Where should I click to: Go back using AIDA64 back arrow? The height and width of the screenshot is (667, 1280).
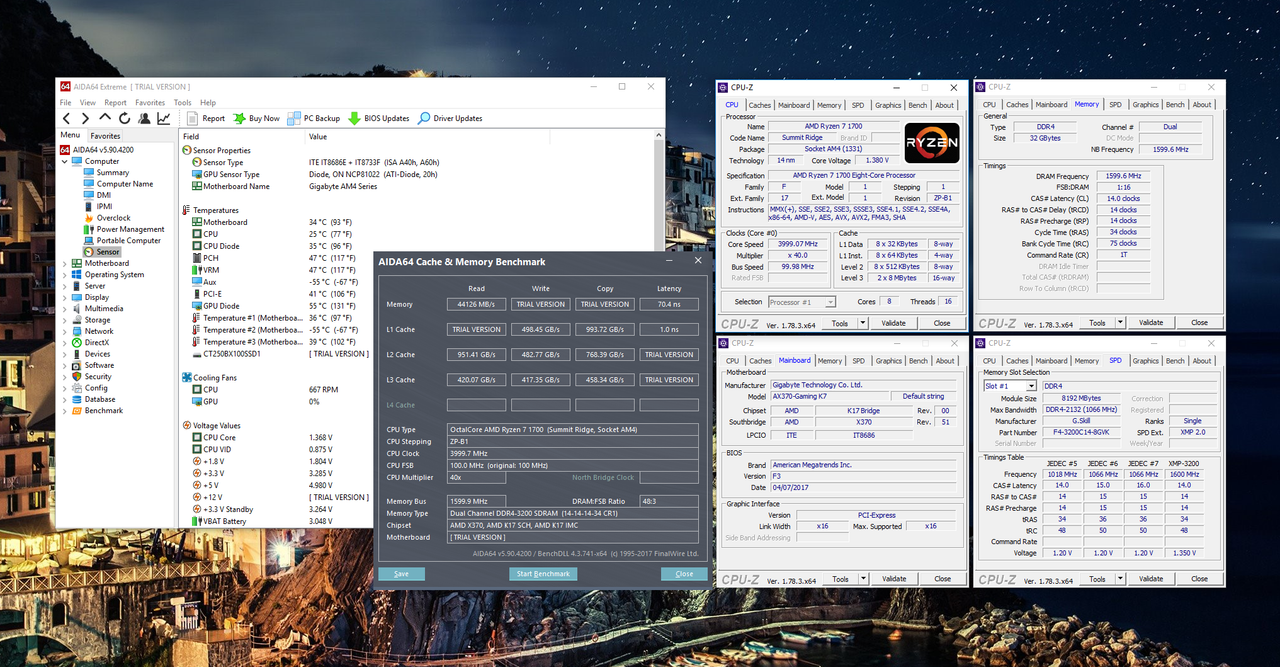point(67,118)
